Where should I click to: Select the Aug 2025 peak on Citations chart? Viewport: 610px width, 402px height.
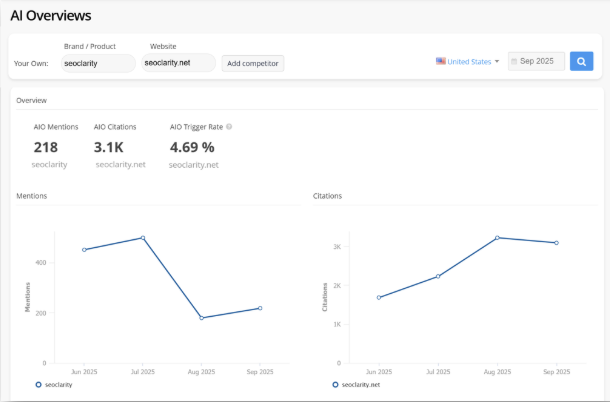497,238
